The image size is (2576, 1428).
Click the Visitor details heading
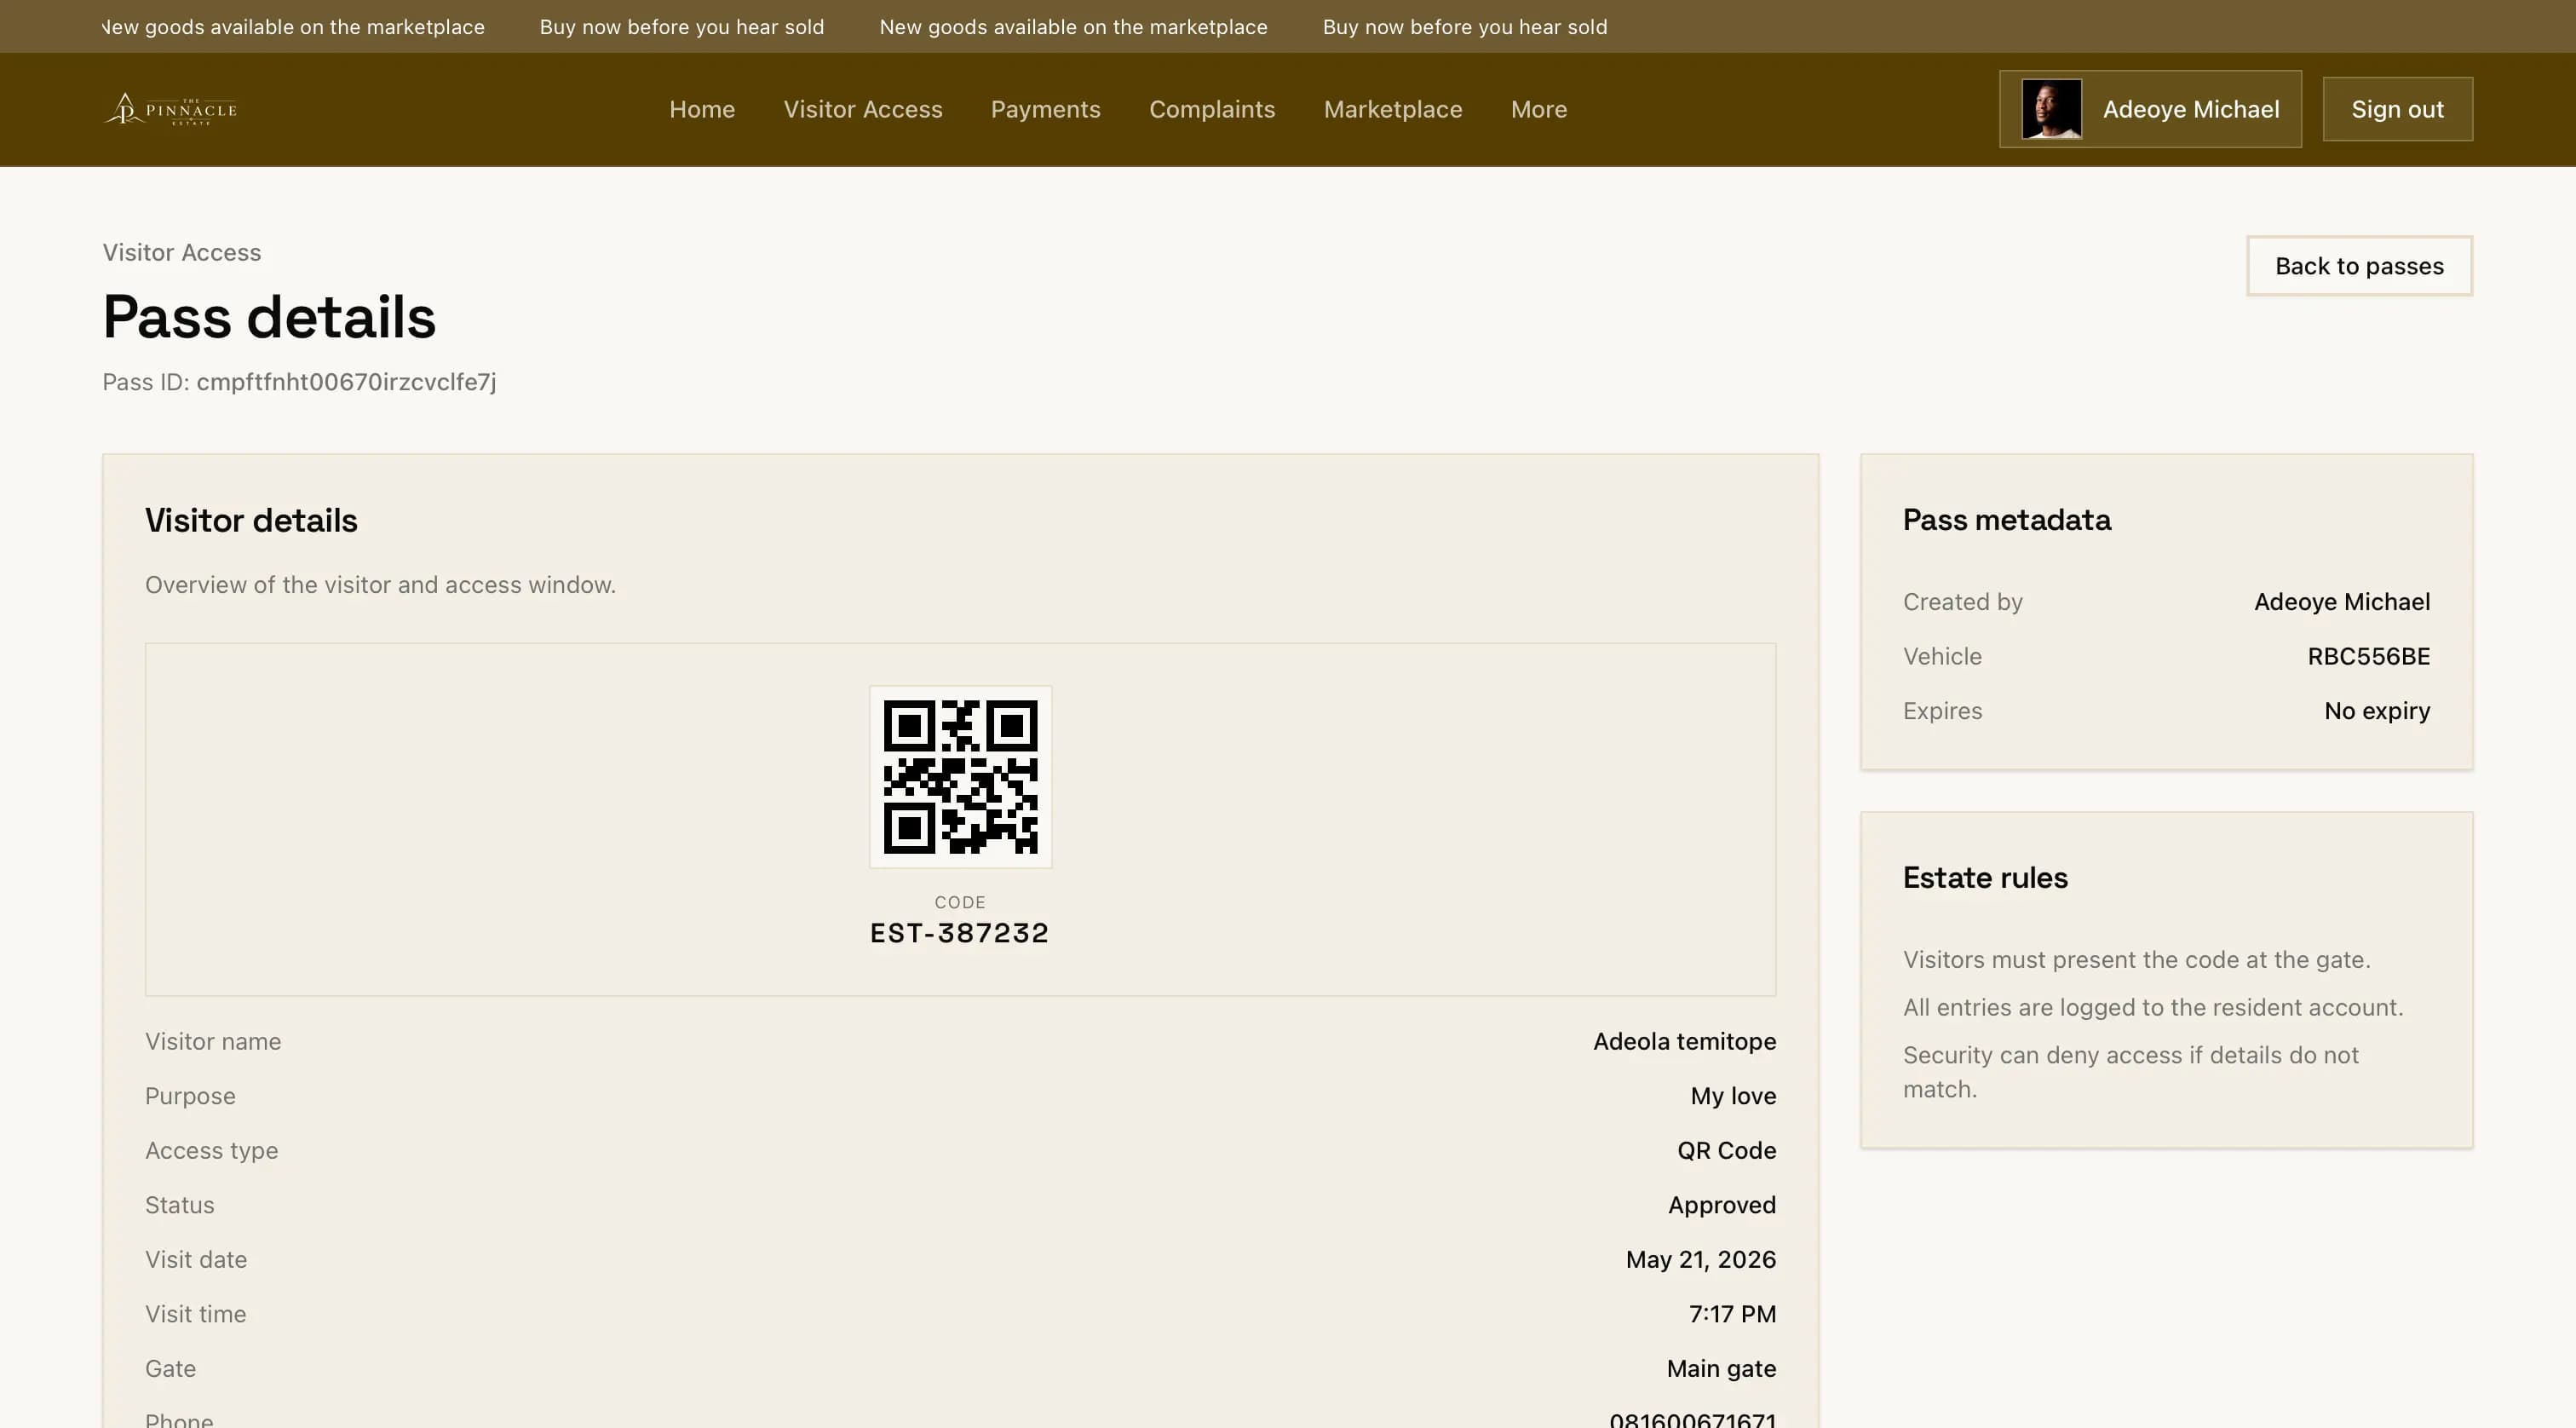pyautogui.click(x=251, y=520)
